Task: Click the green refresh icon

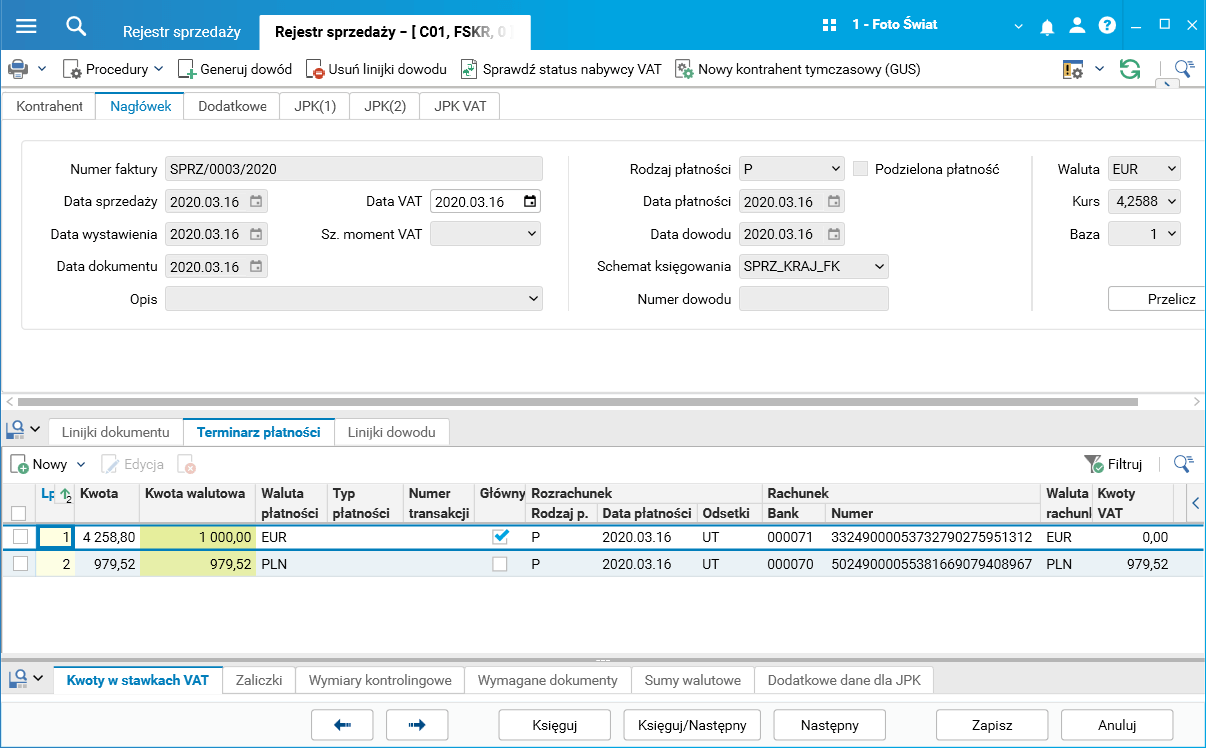Action: [1130, 69]
